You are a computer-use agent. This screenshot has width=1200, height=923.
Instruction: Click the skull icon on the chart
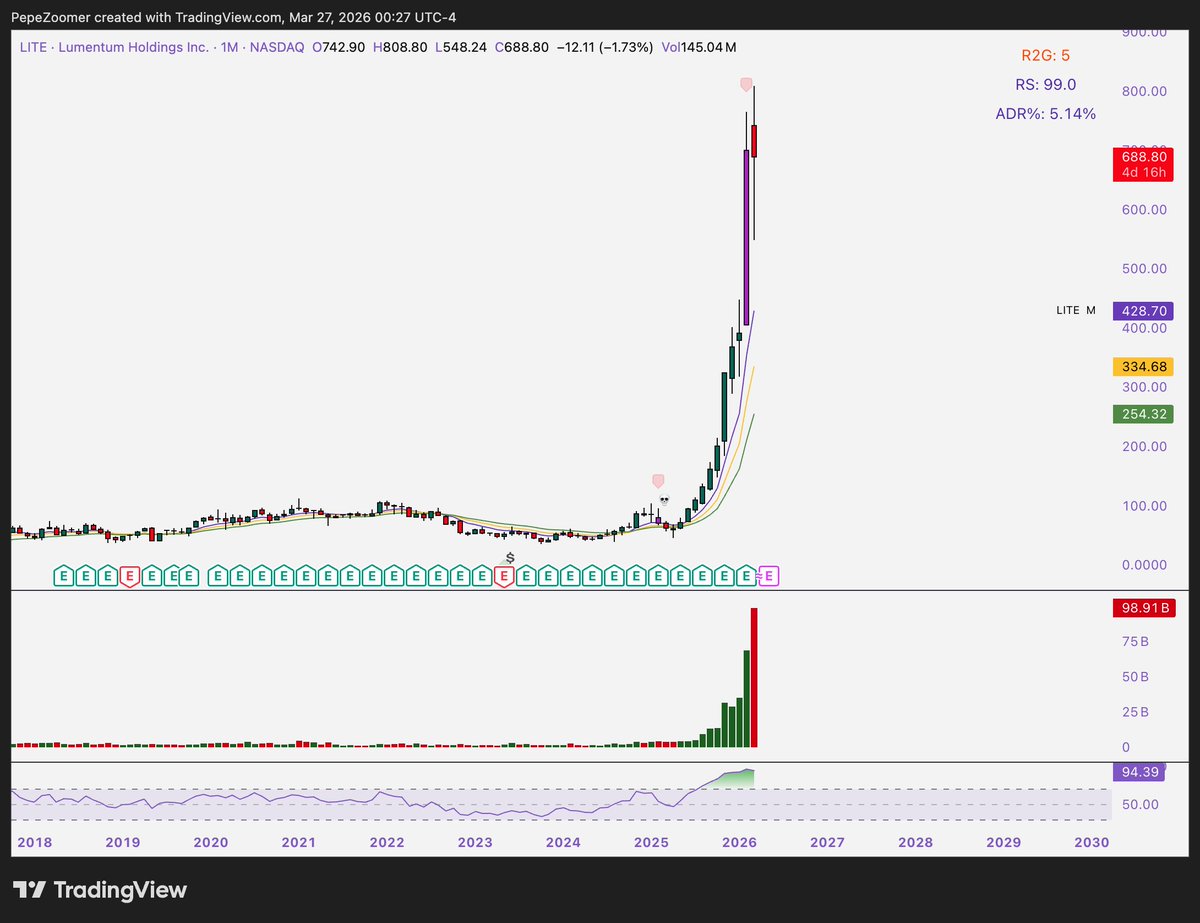coord(663,498)
